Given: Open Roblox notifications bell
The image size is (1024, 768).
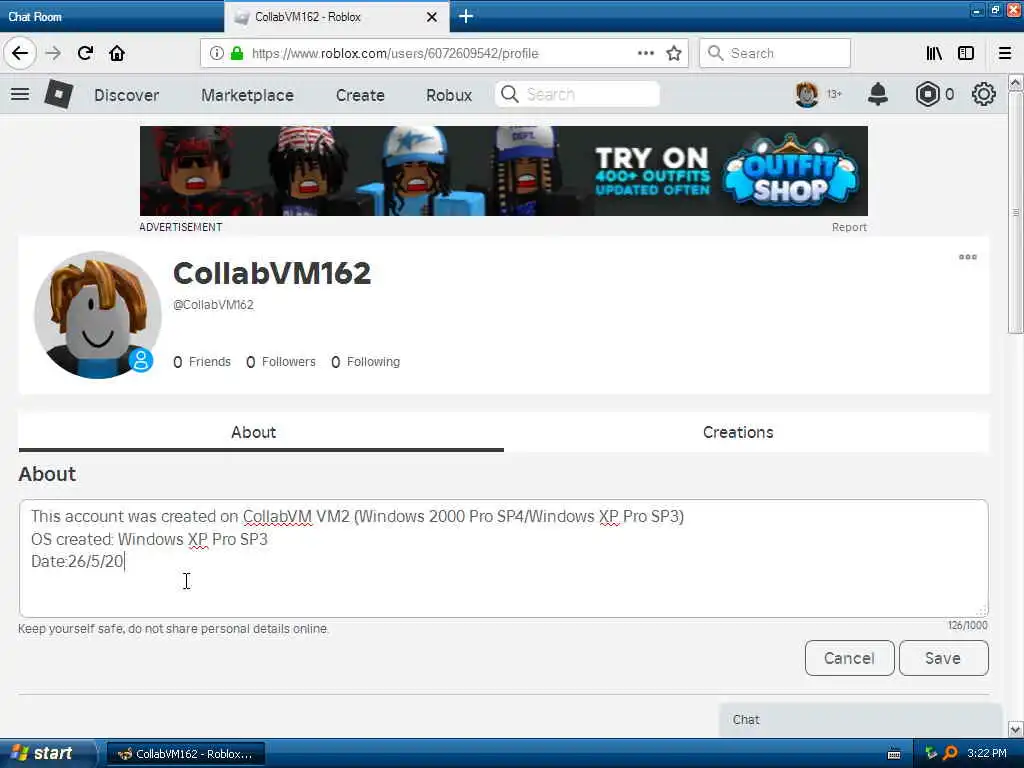Looking at the screenshot, I should click(x=878, y=95).
